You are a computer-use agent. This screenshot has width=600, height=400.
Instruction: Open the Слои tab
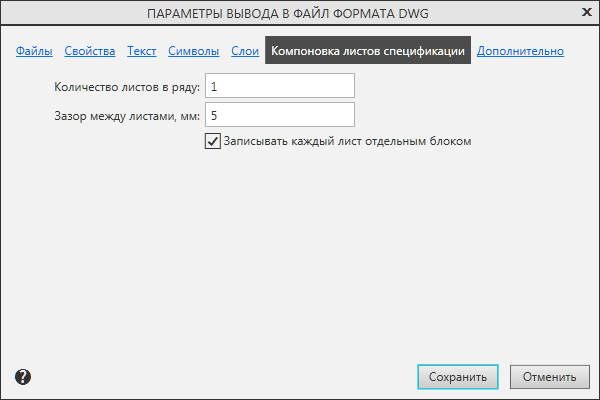click(245, 51)
